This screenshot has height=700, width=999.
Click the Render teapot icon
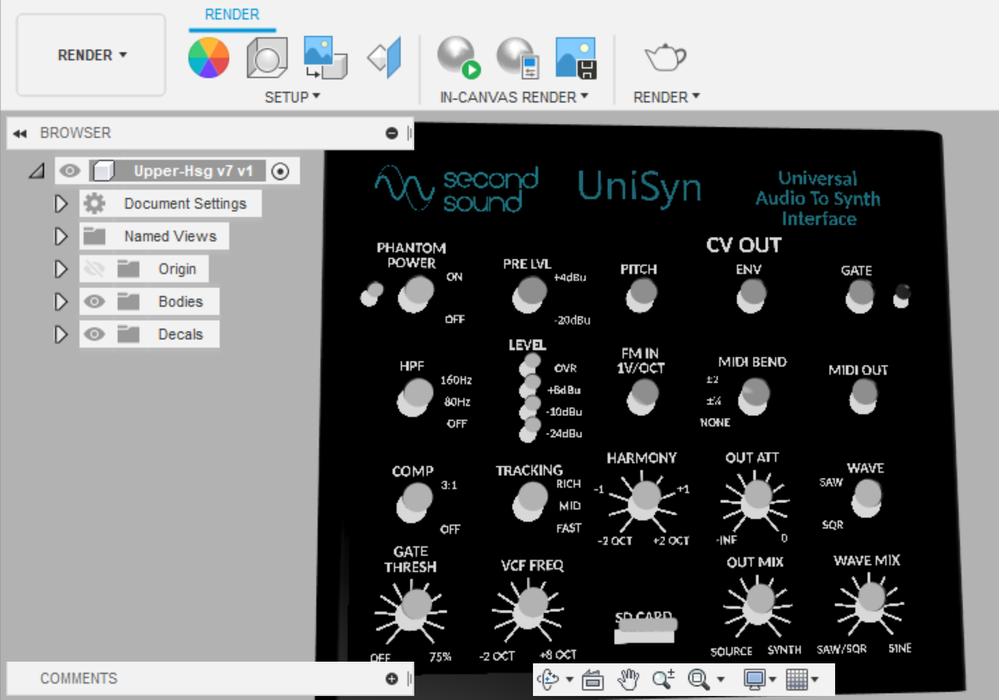pyautogui.click(x=665, y=57)
